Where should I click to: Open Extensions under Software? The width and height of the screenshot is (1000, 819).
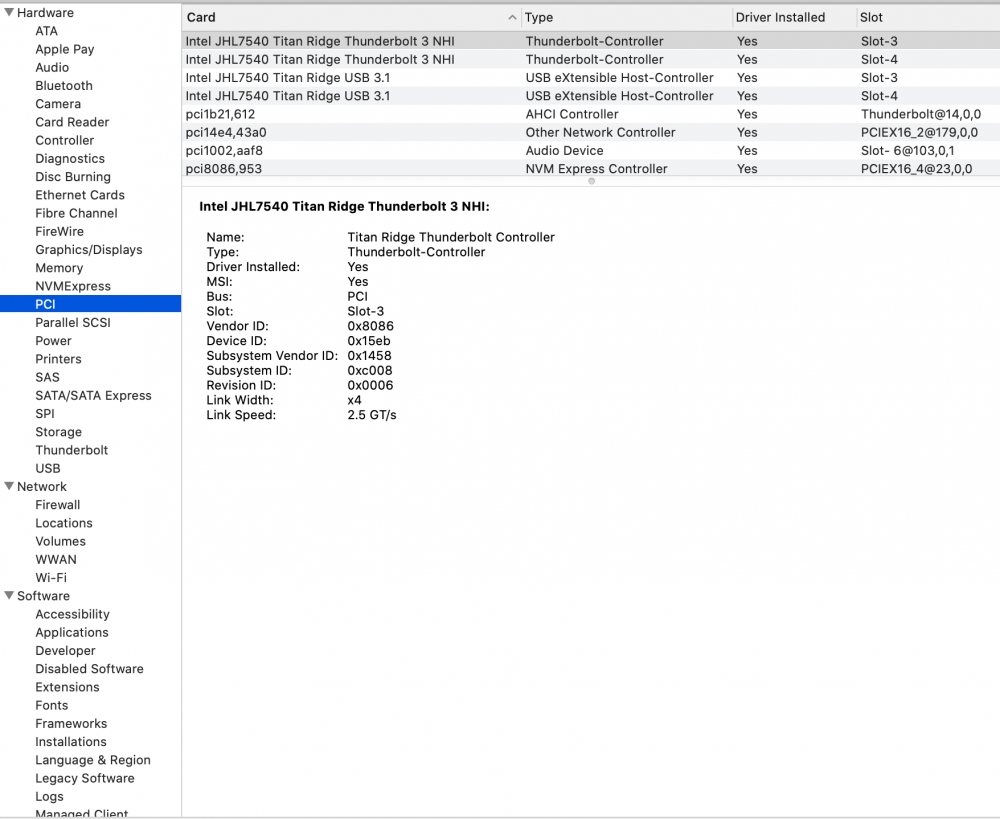67,686
